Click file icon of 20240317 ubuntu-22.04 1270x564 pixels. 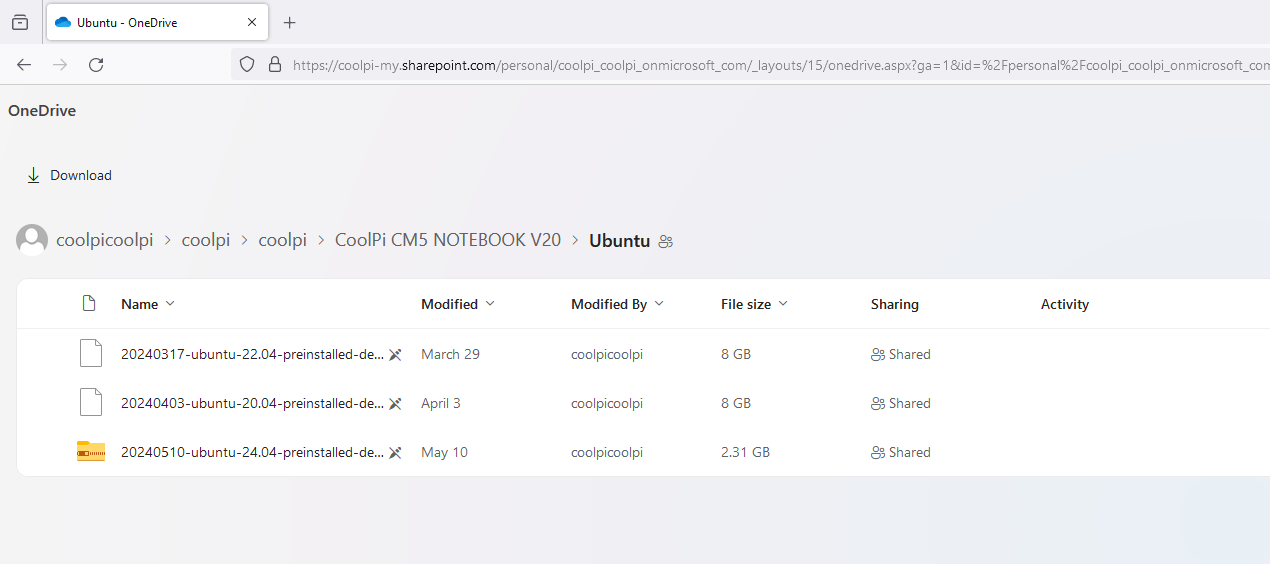point(91,354)
